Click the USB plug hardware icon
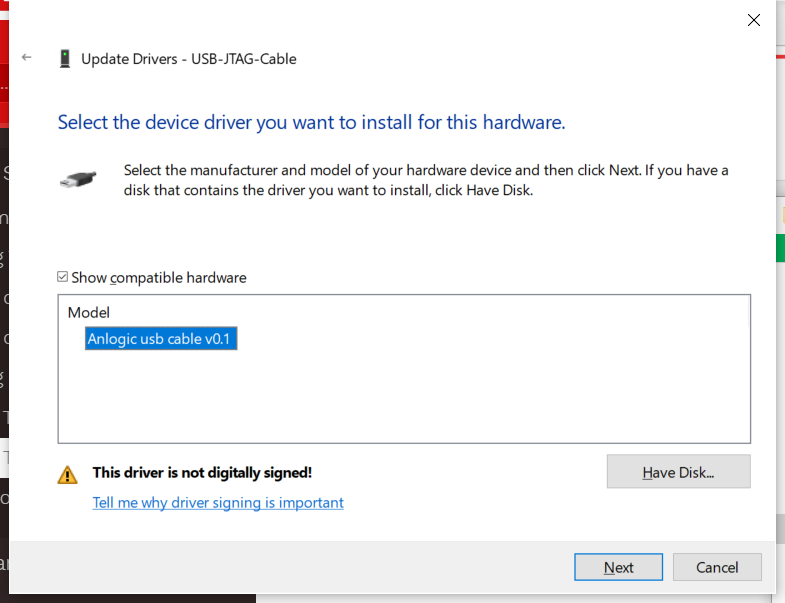 (x=78, y=180)
